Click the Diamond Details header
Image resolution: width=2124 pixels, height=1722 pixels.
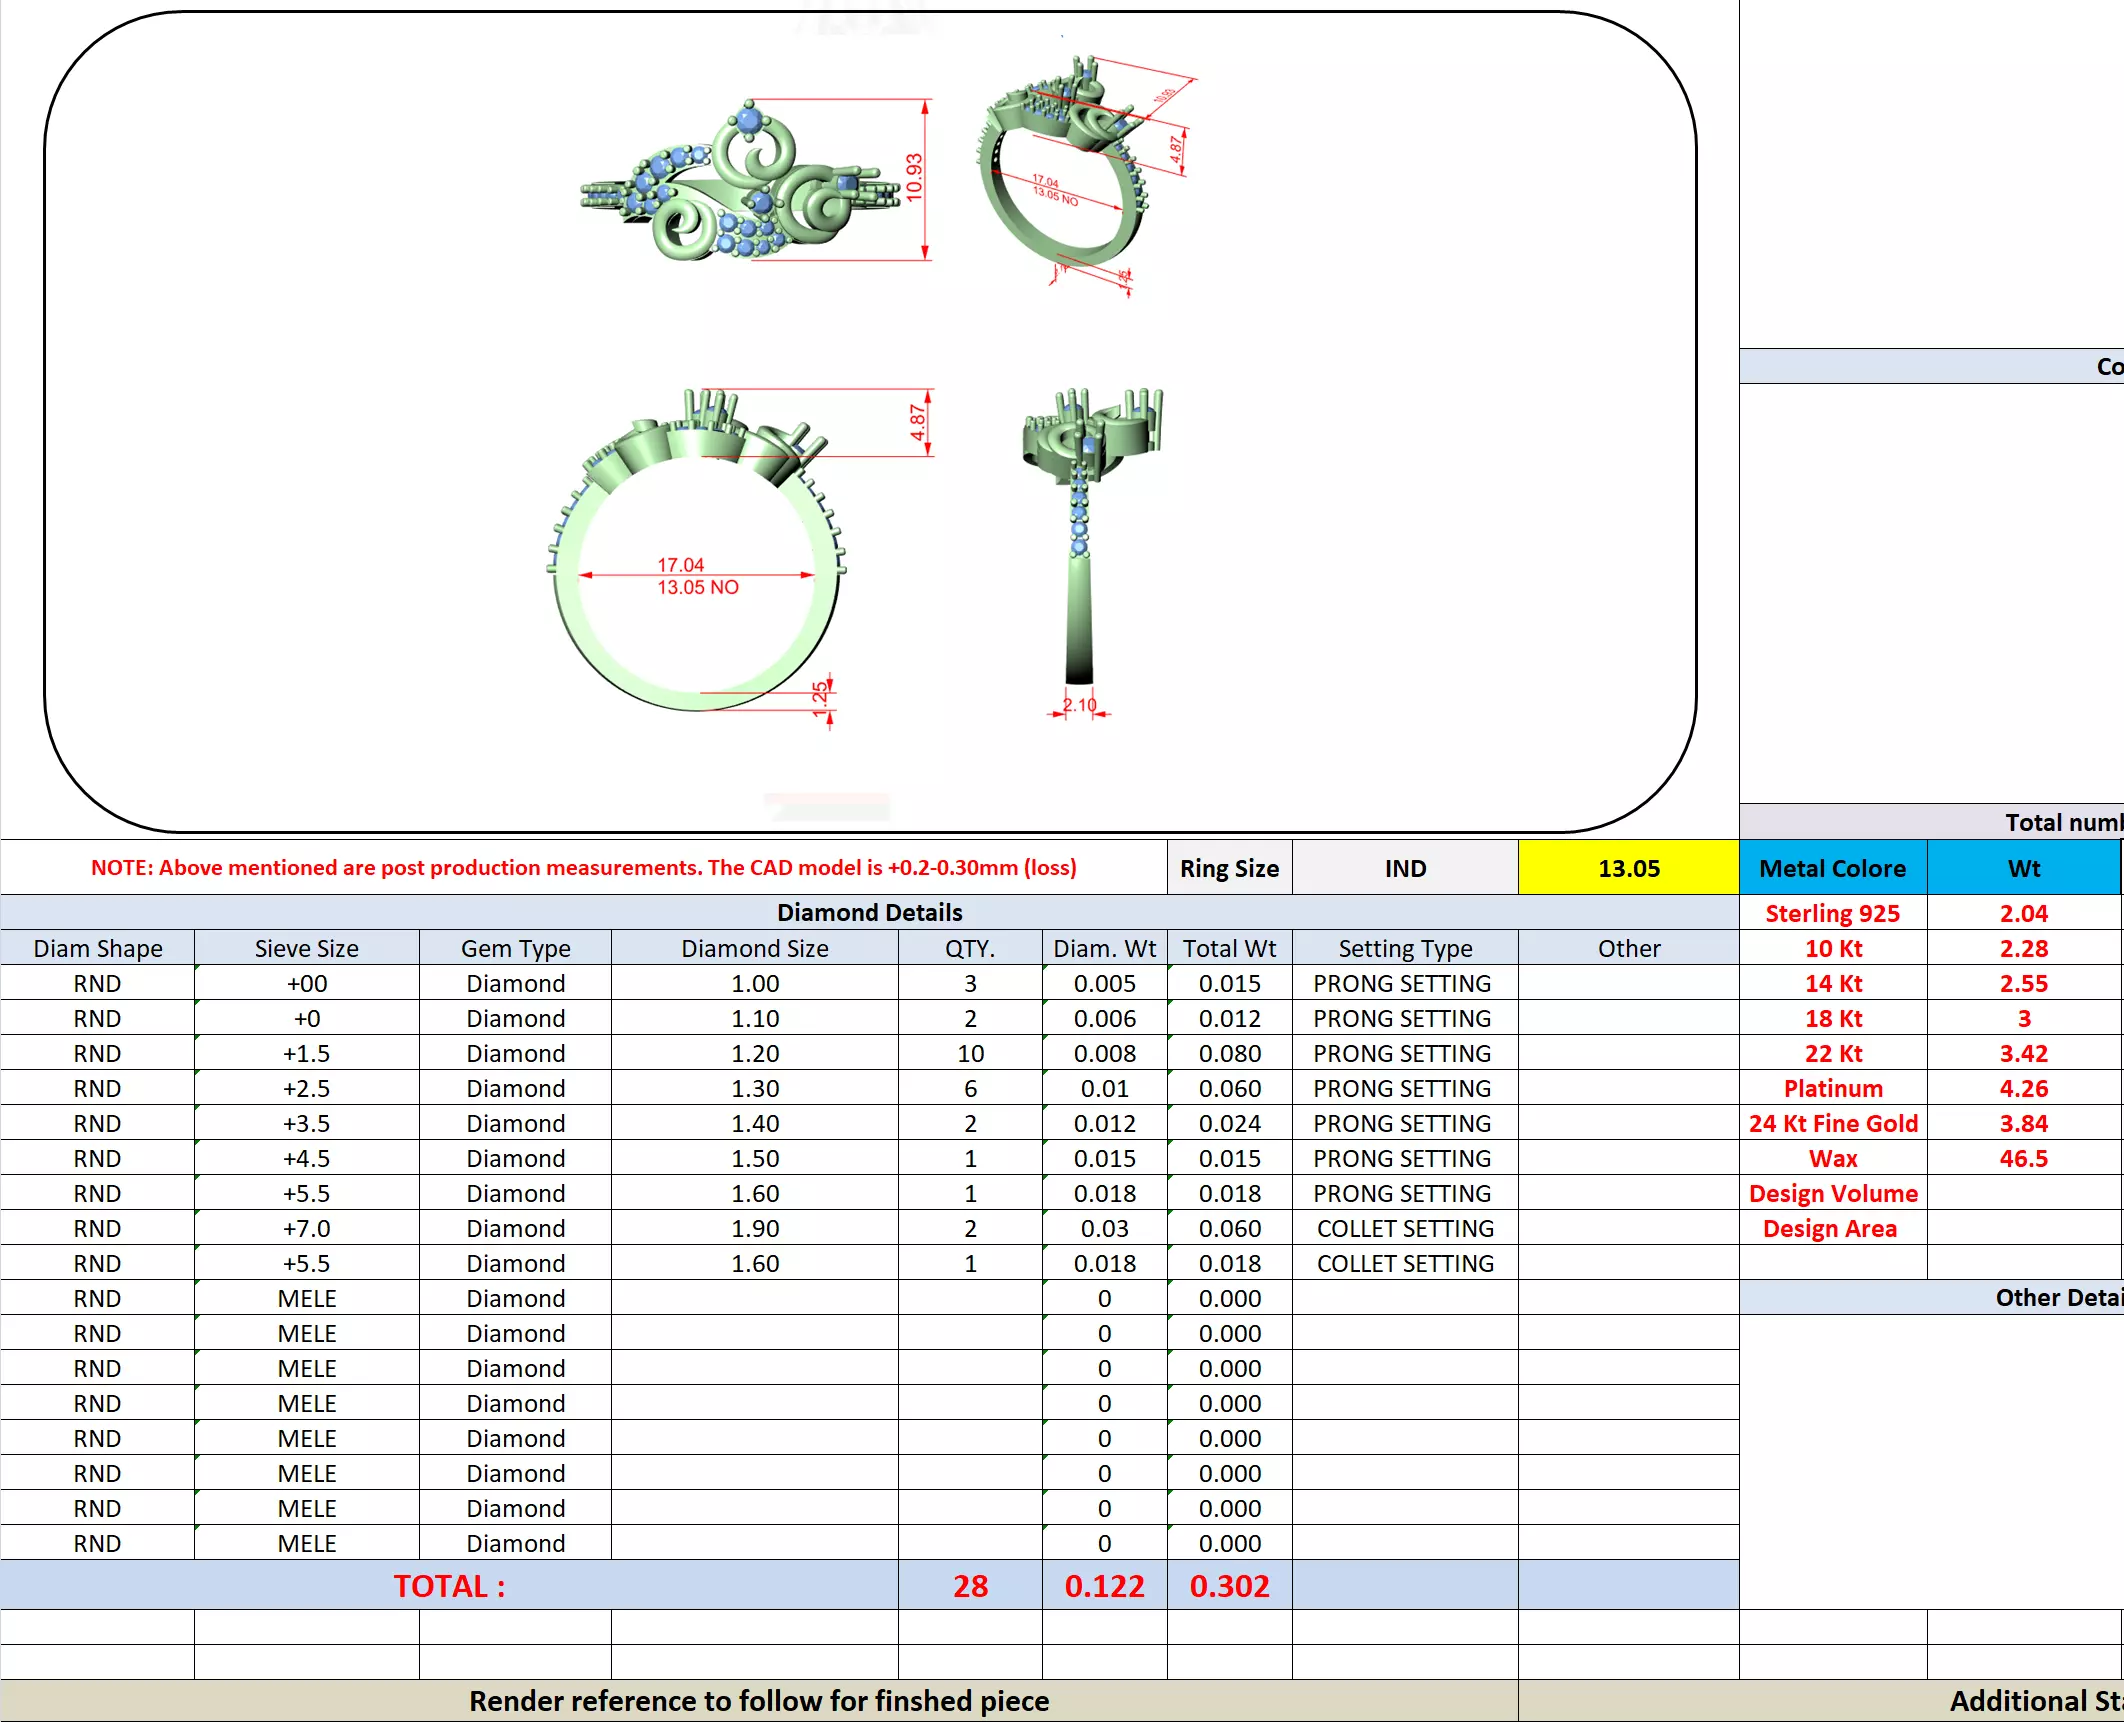point(869,912)
